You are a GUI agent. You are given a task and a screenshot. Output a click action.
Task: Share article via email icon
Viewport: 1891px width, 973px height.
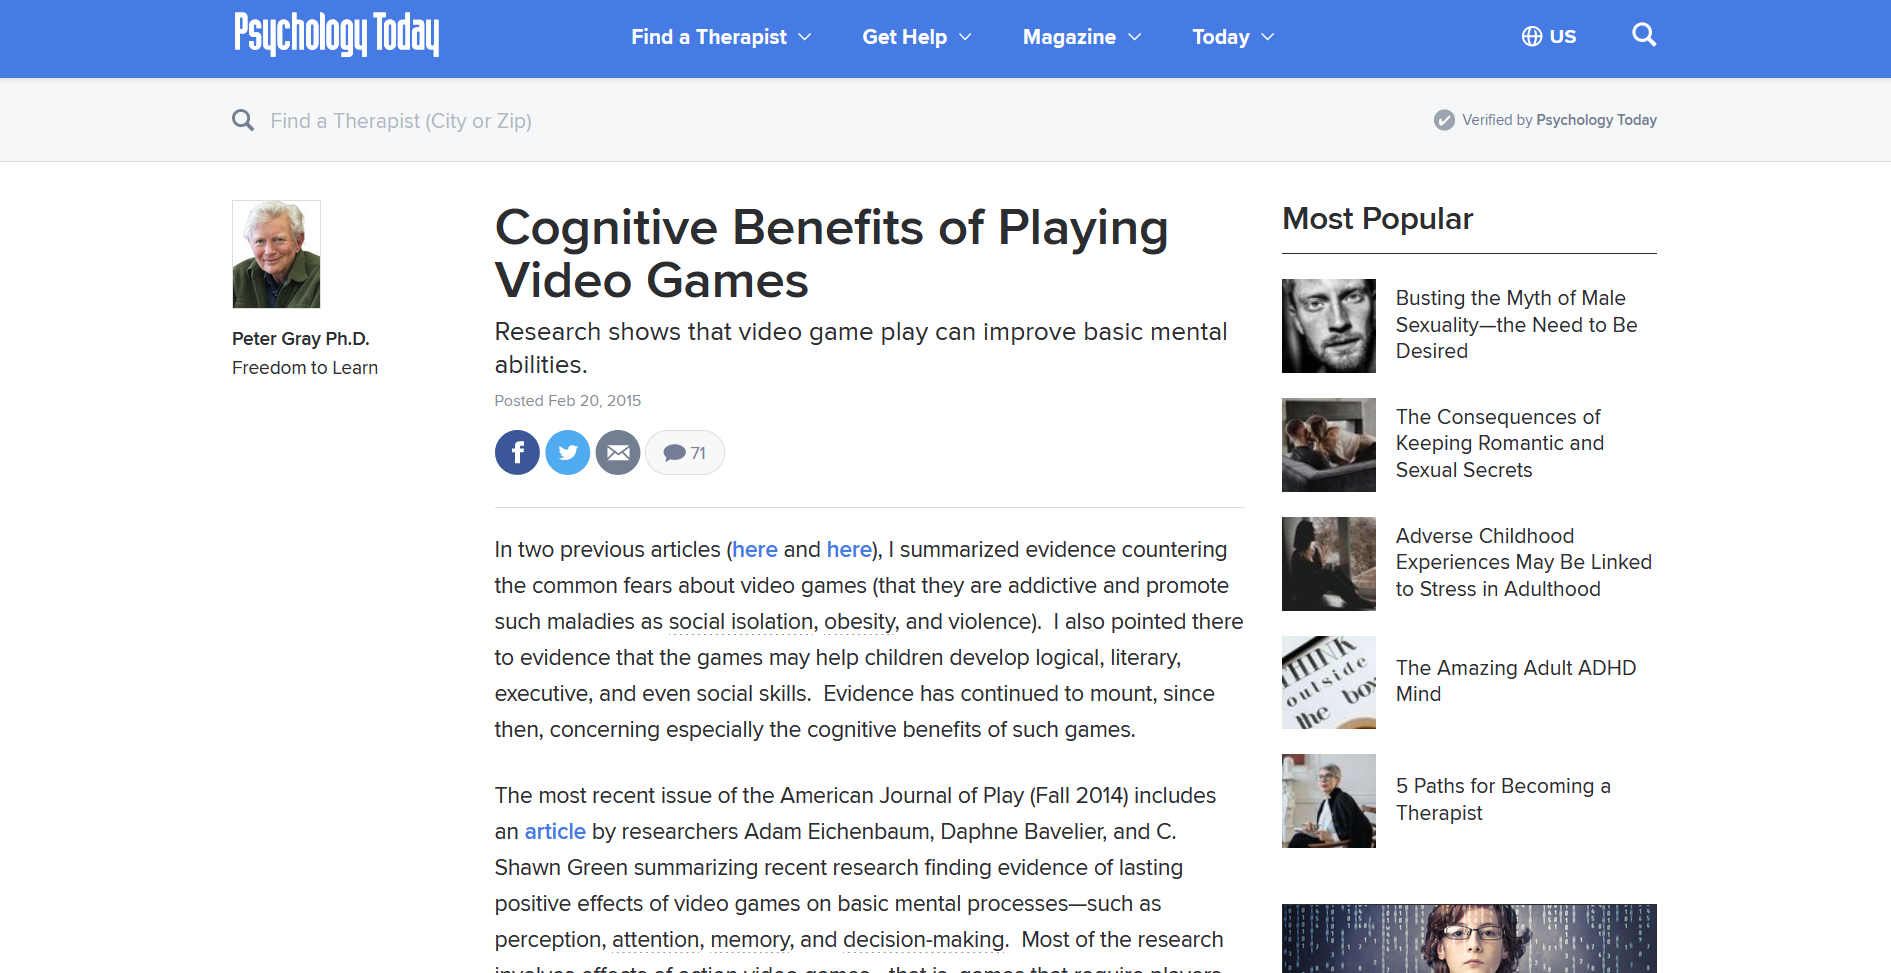point(618,453)
